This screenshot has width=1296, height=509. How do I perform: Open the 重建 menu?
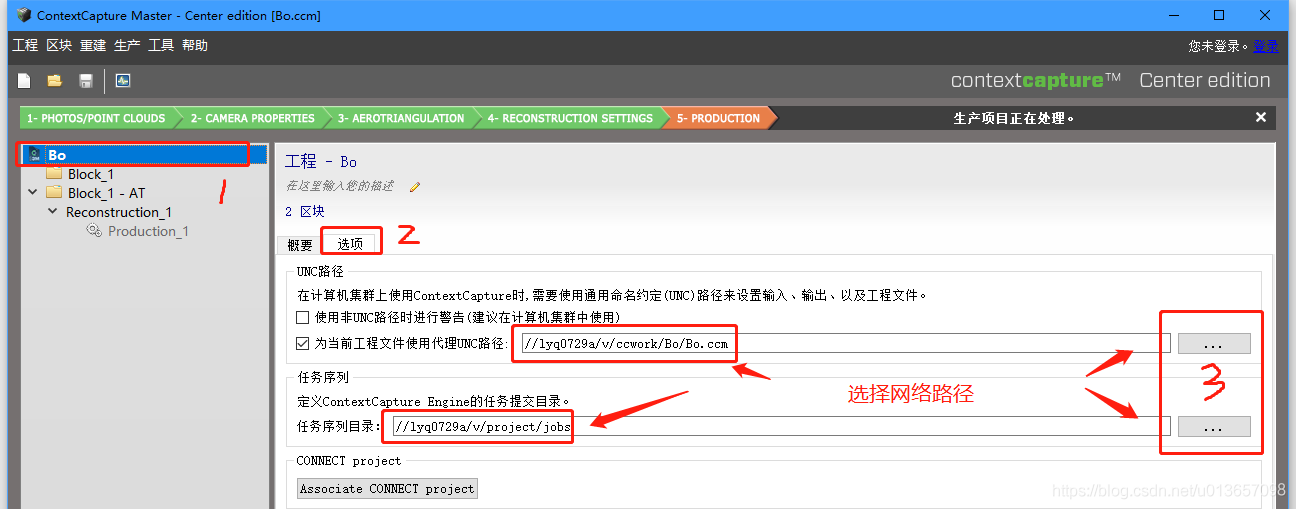point(93,45)
